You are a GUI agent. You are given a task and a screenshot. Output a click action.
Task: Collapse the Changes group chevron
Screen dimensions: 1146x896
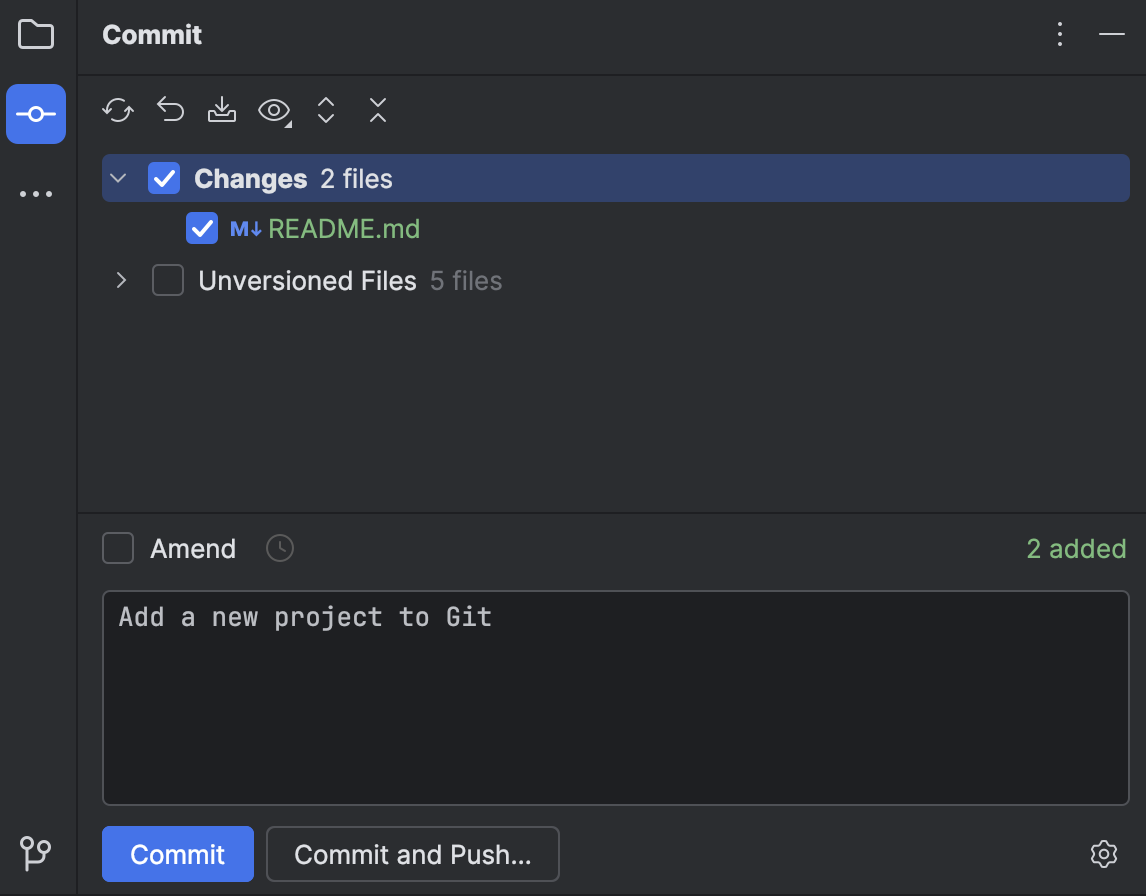pos(118,178)
